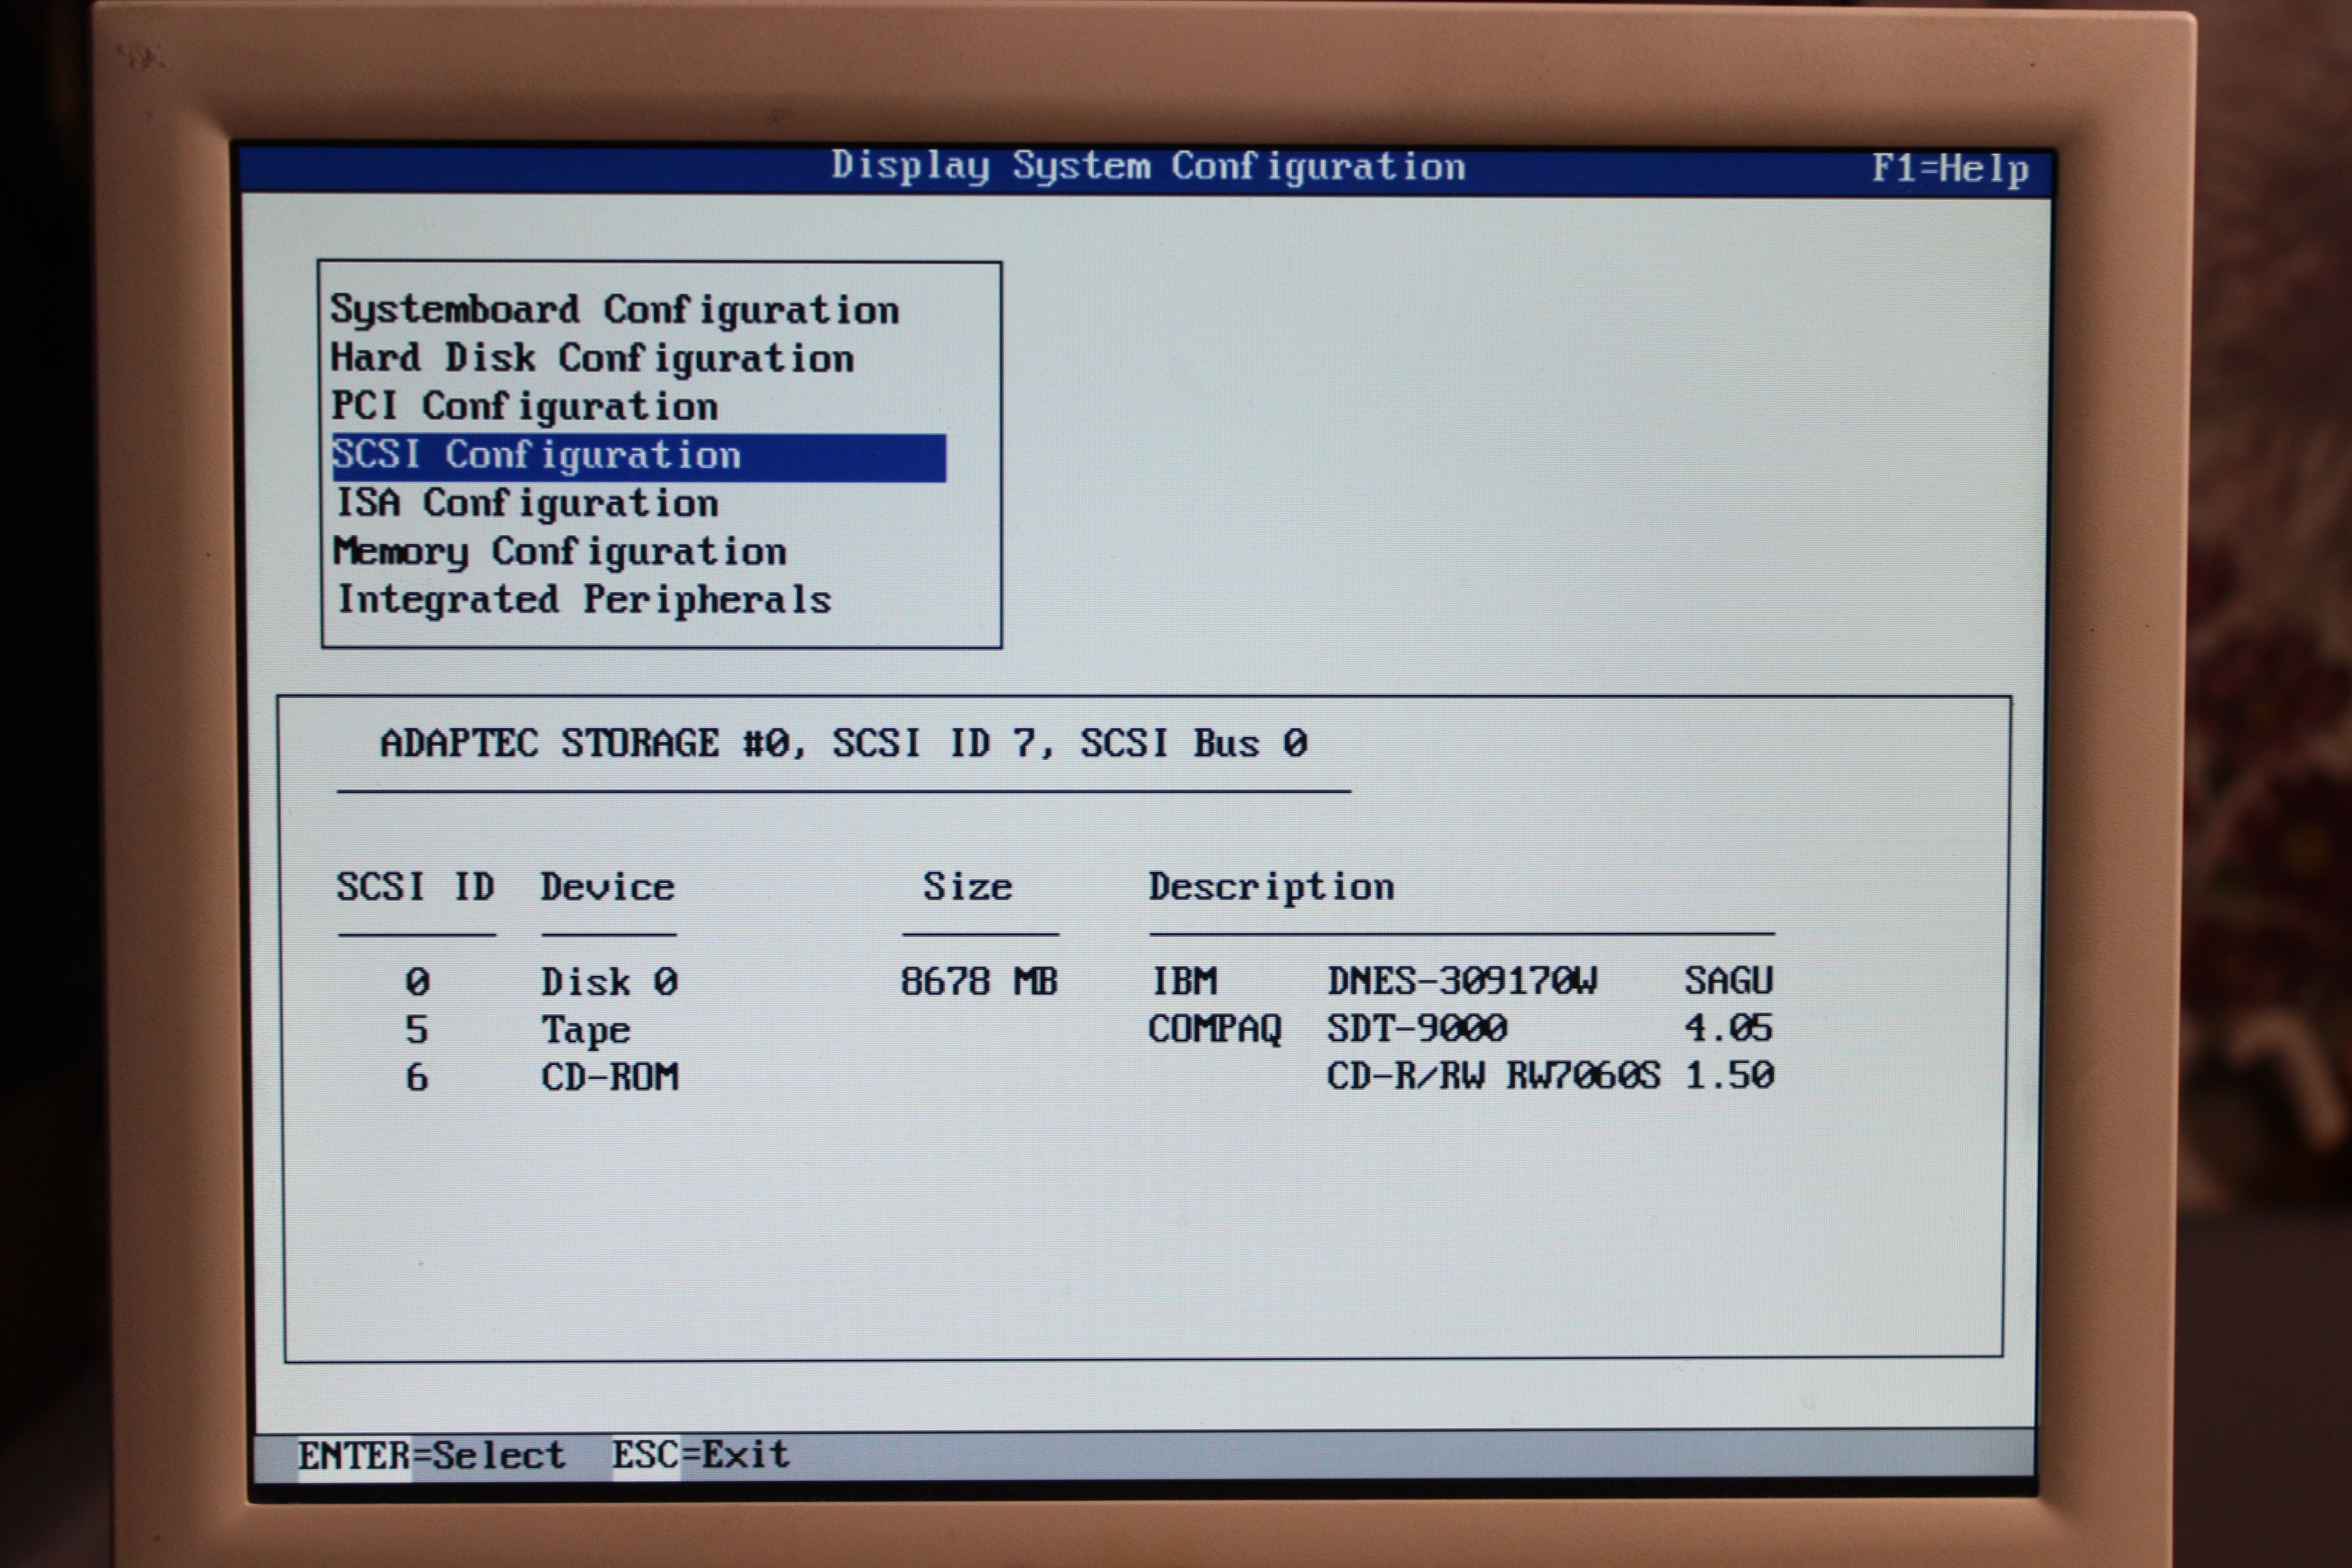Click ESC=Exit in status bar

[x=700, y=1454]
